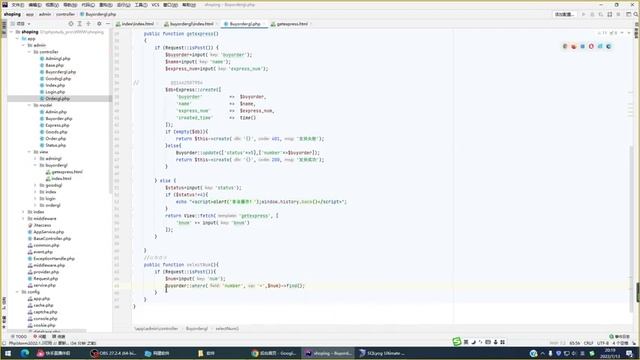Click the expand all icon in Project toolbar
This screenshot has height=360, width=640.
[80, 24]
